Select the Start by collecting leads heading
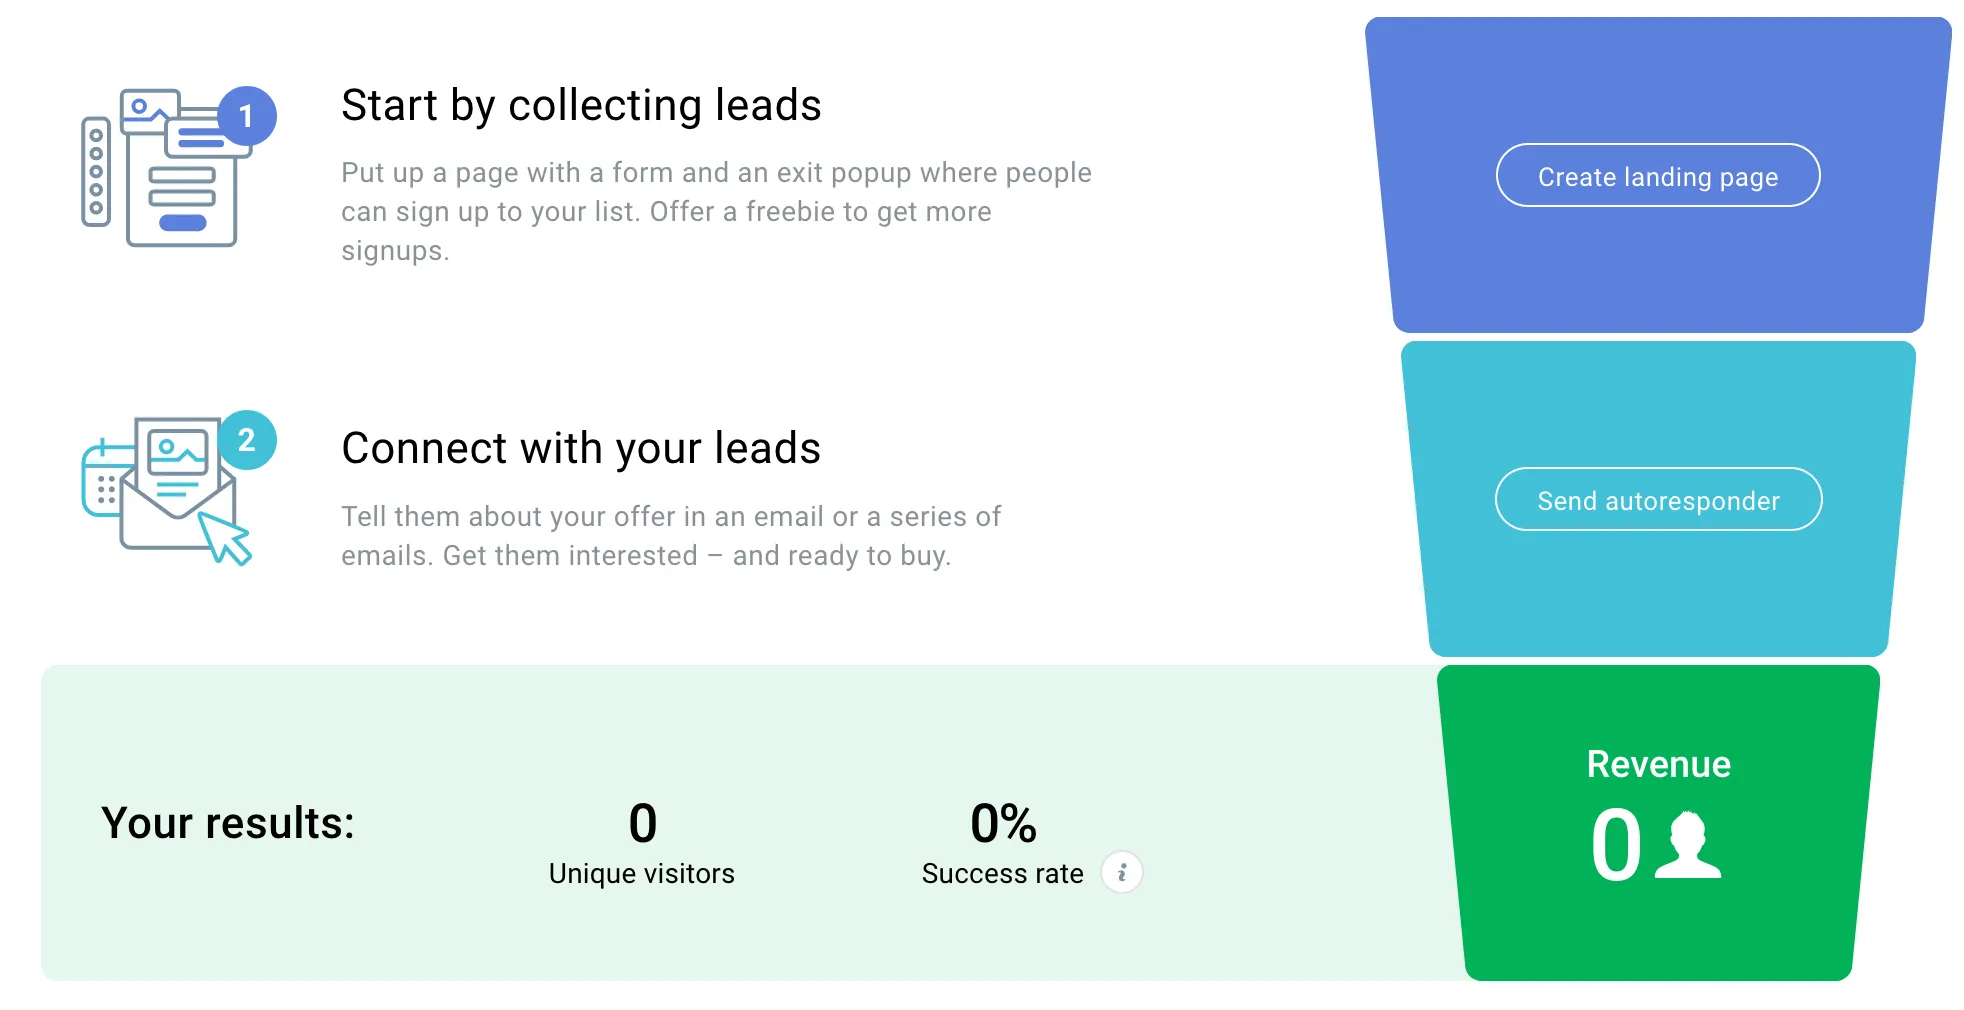 click(581, 105)
